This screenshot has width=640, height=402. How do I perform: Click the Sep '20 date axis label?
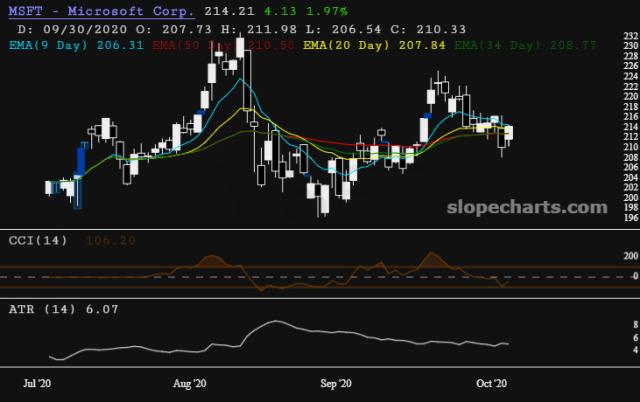point(336,384)
